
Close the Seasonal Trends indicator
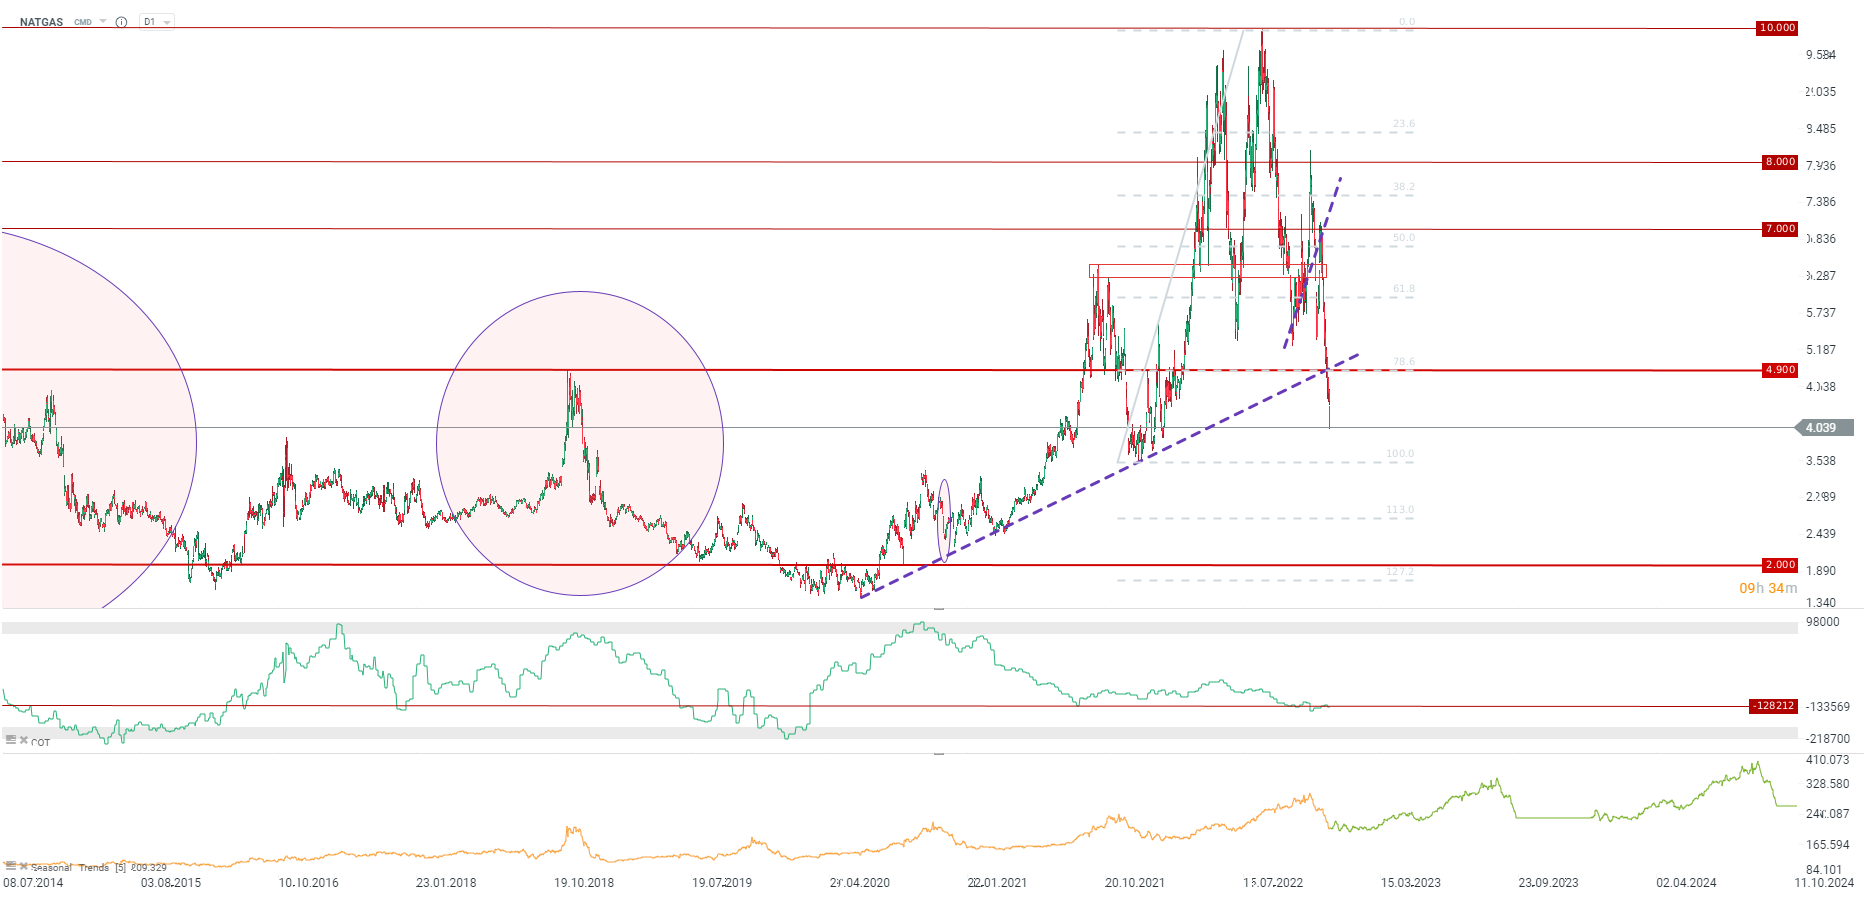[23, 866]
